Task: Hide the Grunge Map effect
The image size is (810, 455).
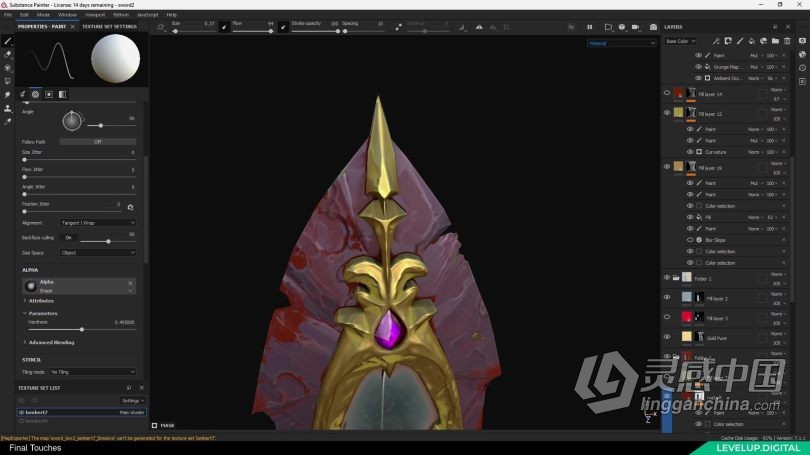Action: (698, 67)
